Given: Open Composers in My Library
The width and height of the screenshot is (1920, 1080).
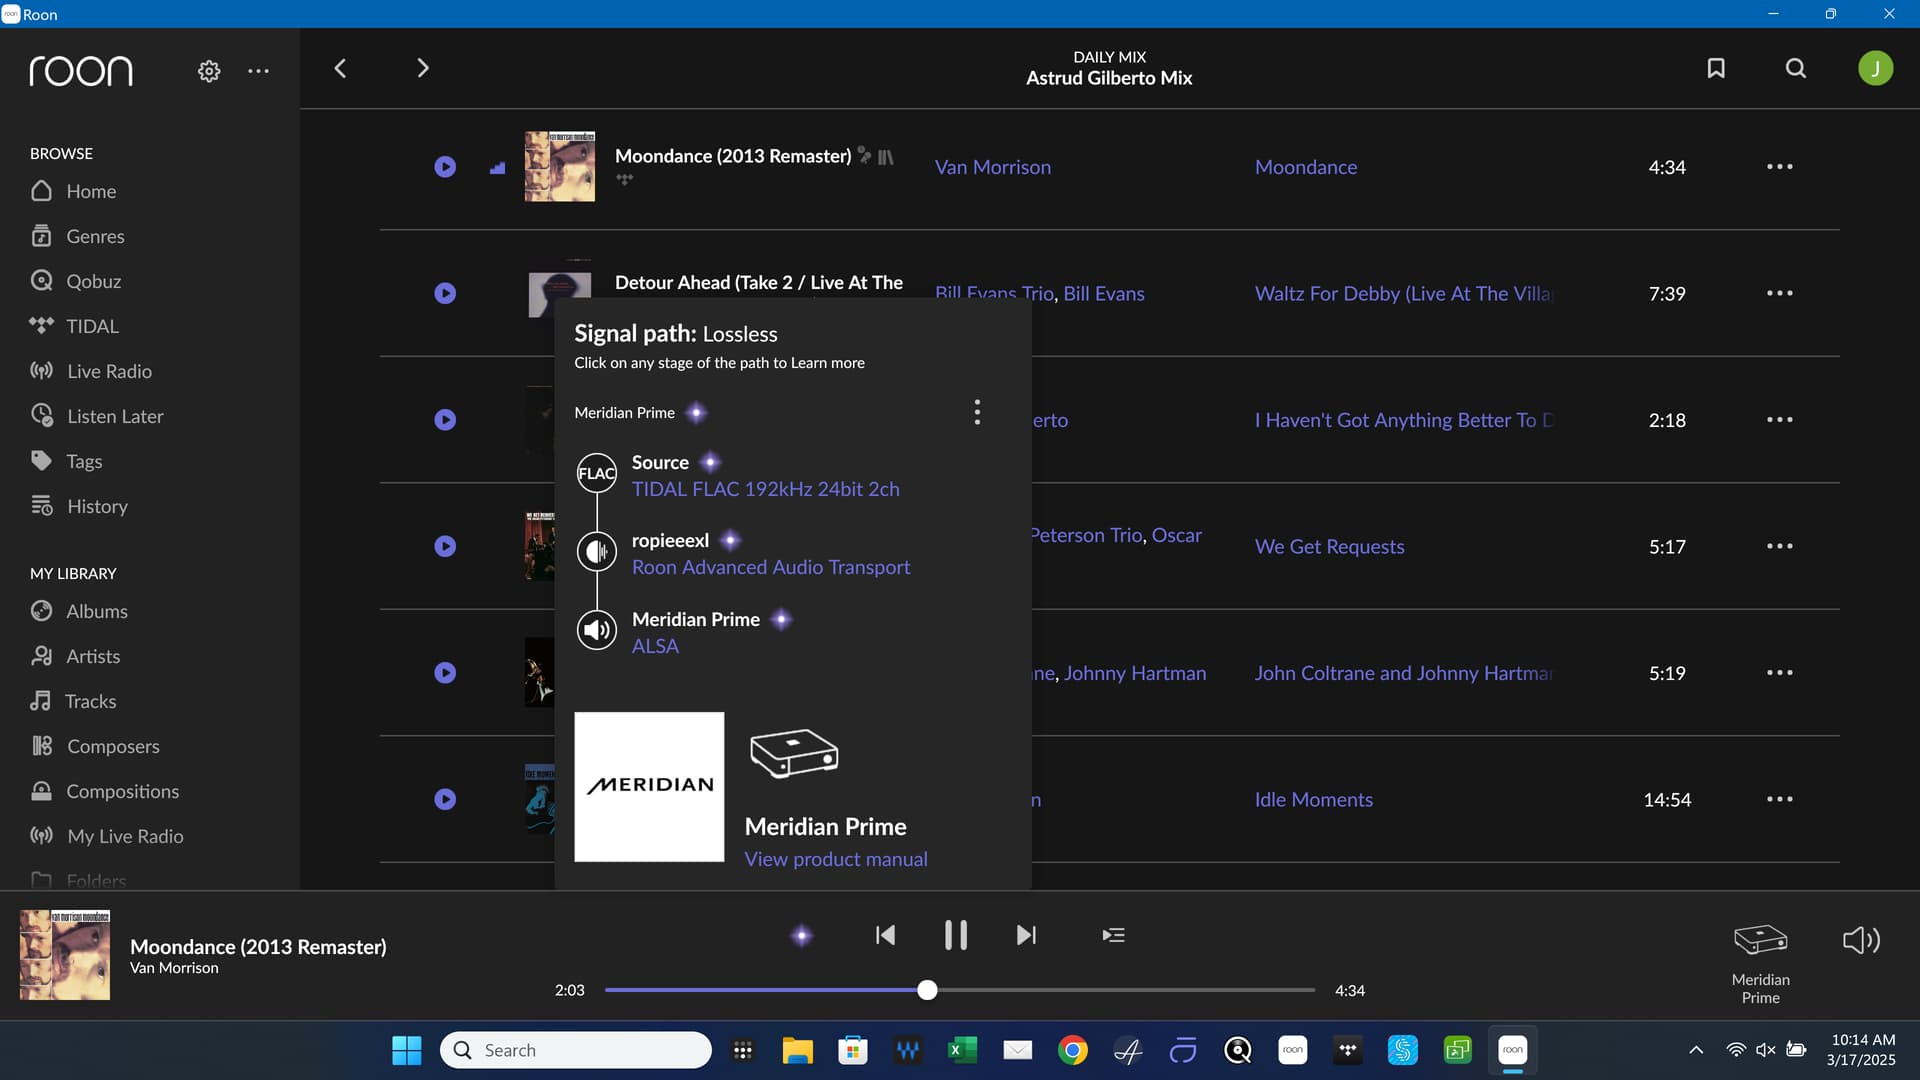Looking at the screenshot, I should pos(95,746).
